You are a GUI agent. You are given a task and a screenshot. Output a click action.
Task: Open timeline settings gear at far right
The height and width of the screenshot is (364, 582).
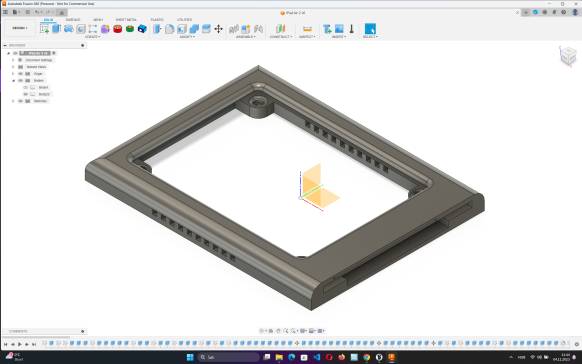[x=576, y=344]
